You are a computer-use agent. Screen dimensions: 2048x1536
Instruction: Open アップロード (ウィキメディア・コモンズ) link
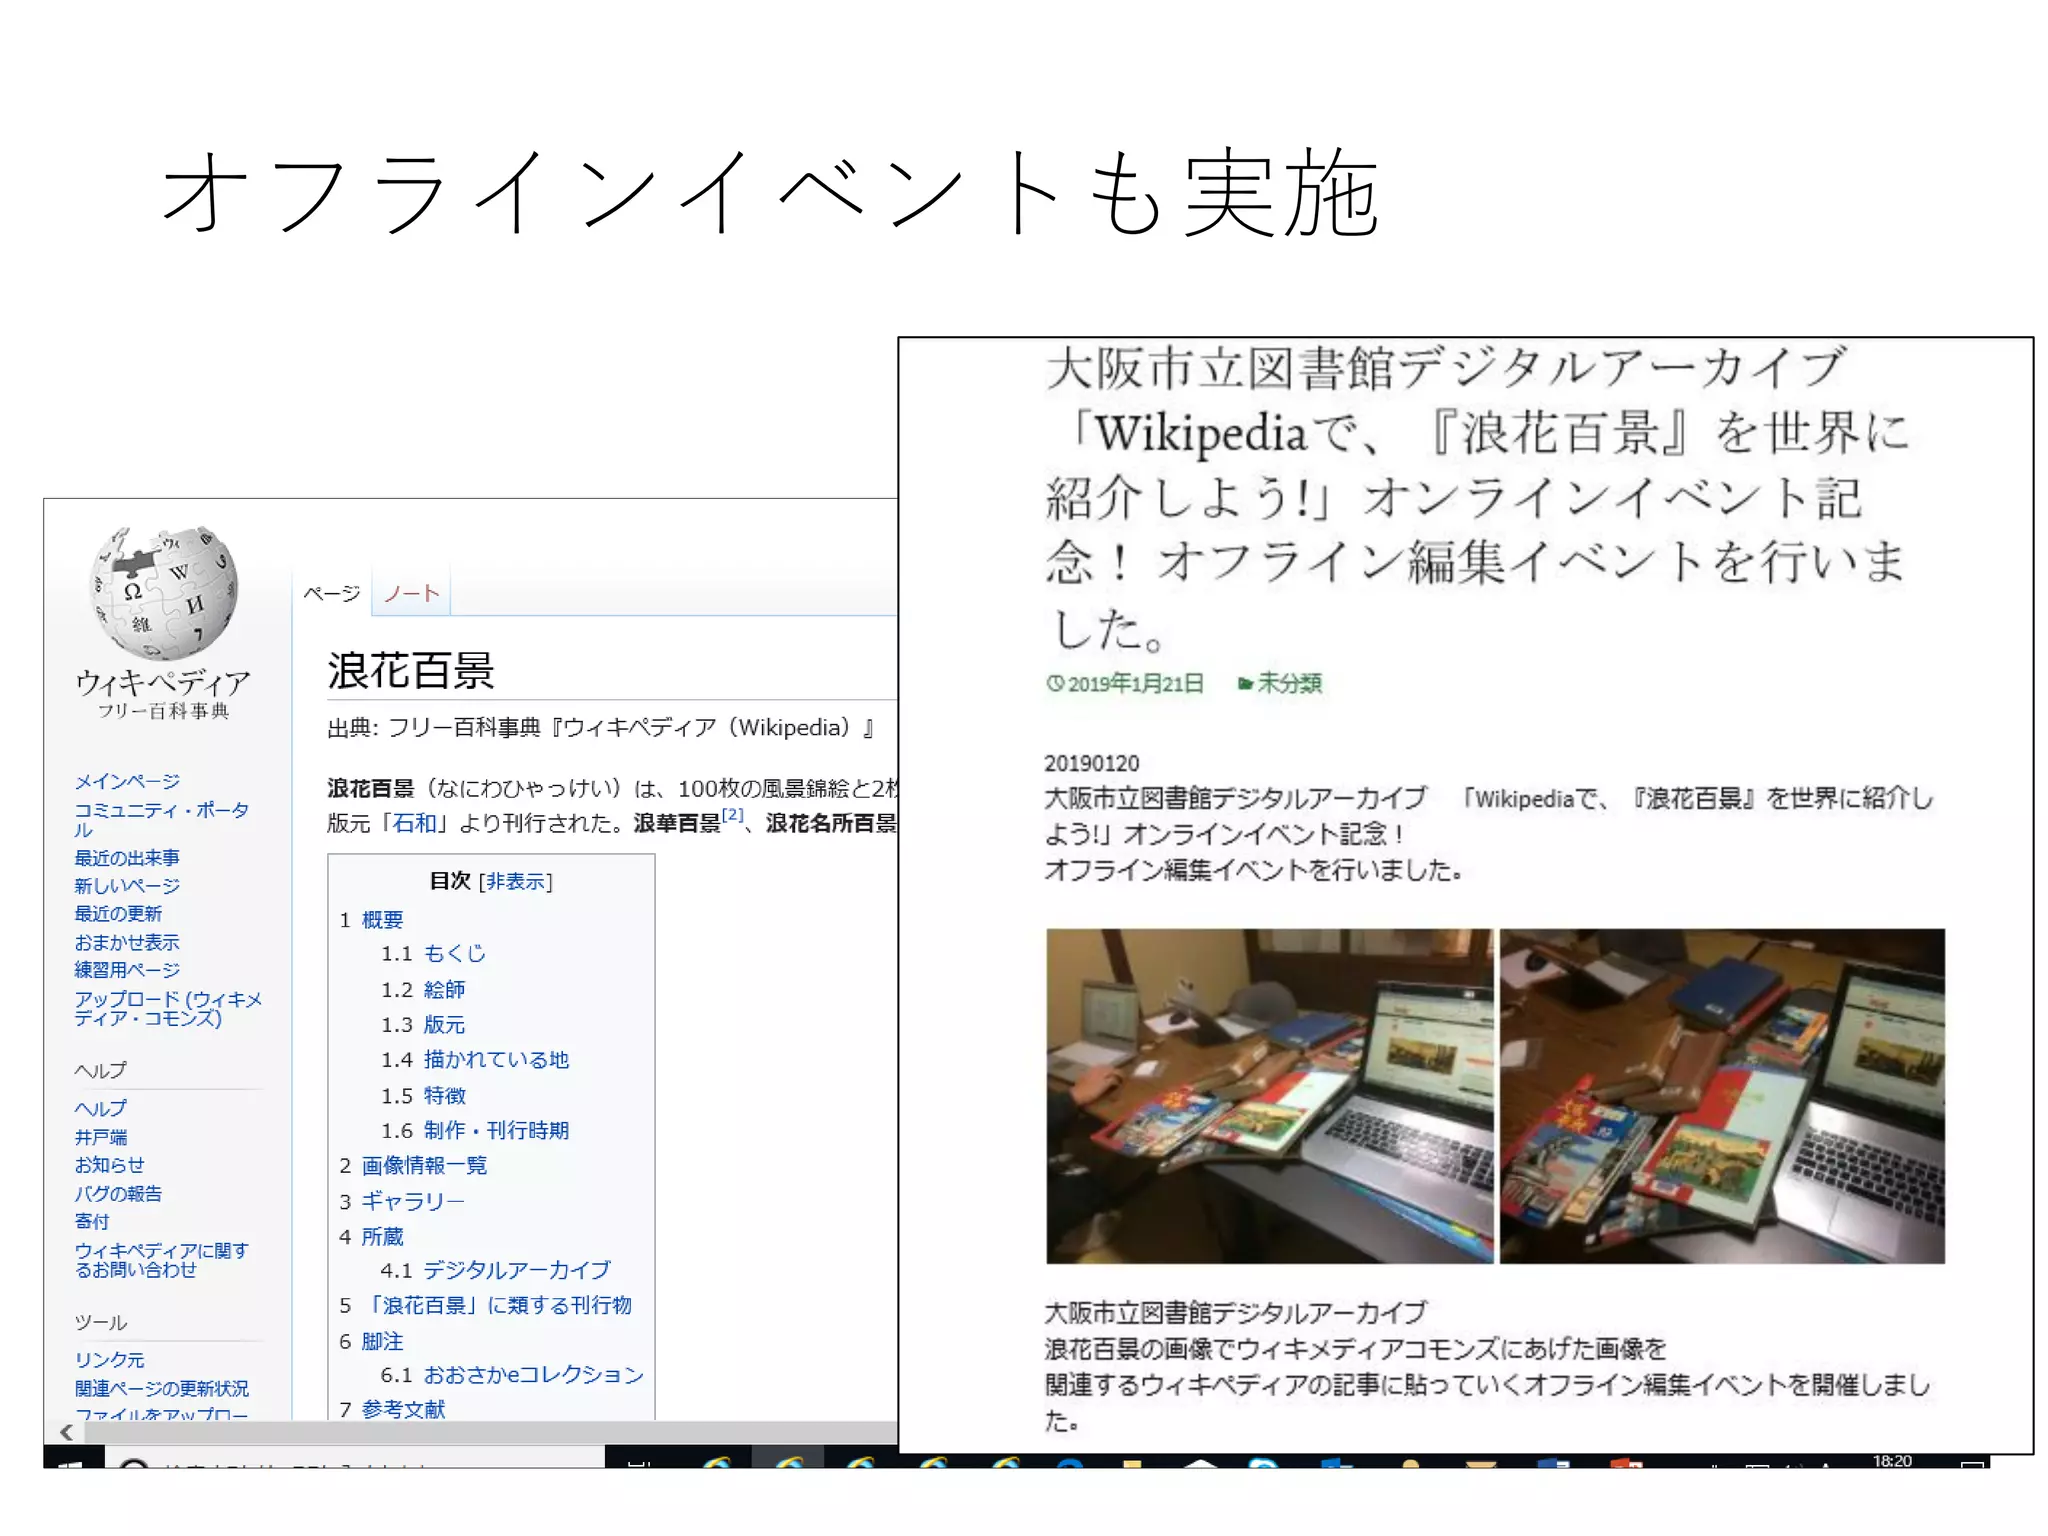coord(168,1008)
